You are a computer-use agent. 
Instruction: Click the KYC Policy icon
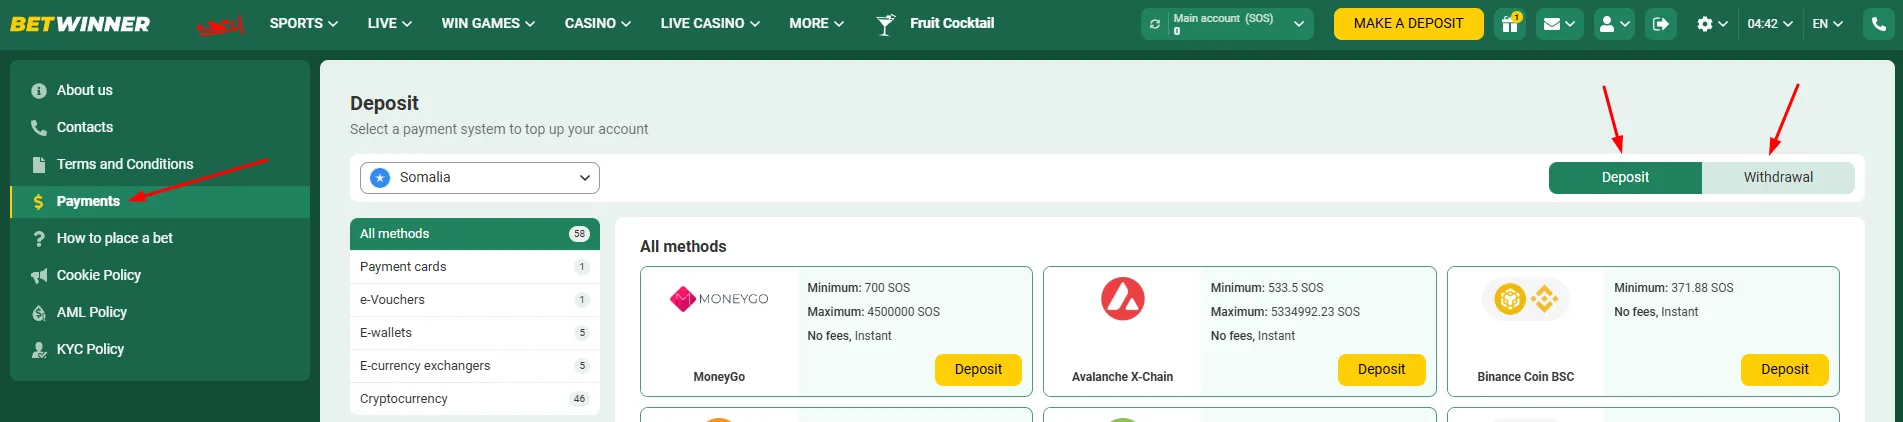(39, 350)
